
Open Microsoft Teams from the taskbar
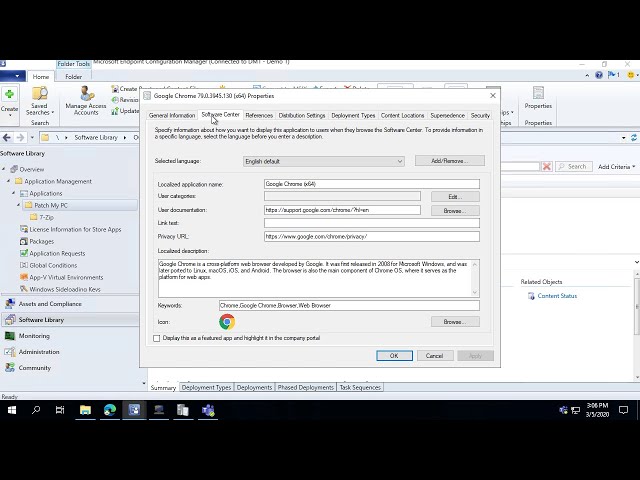coord(208,410)
